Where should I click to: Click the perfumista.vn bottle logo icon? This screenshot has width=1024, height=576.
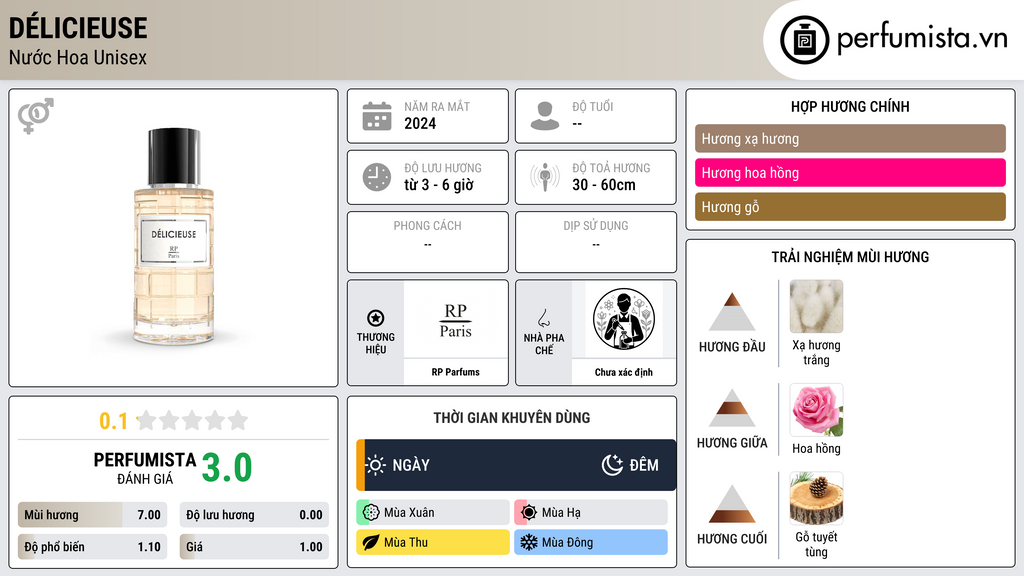click(x=804, y=40)
